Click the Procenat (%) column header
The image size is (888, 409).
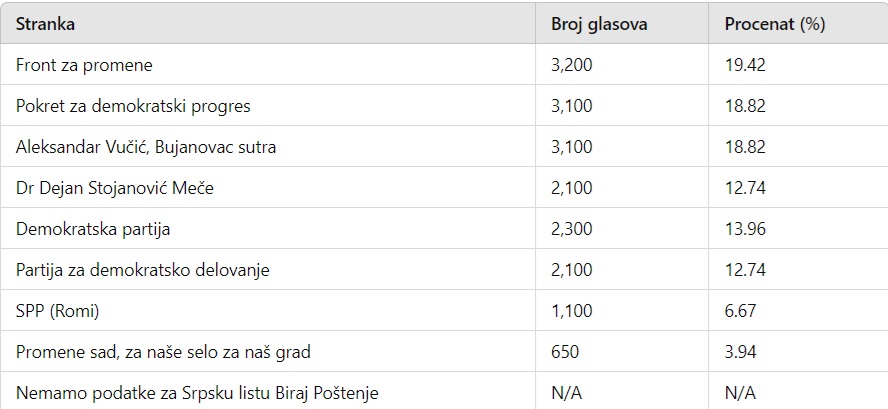pyautogui.click(x=774, y=23)
